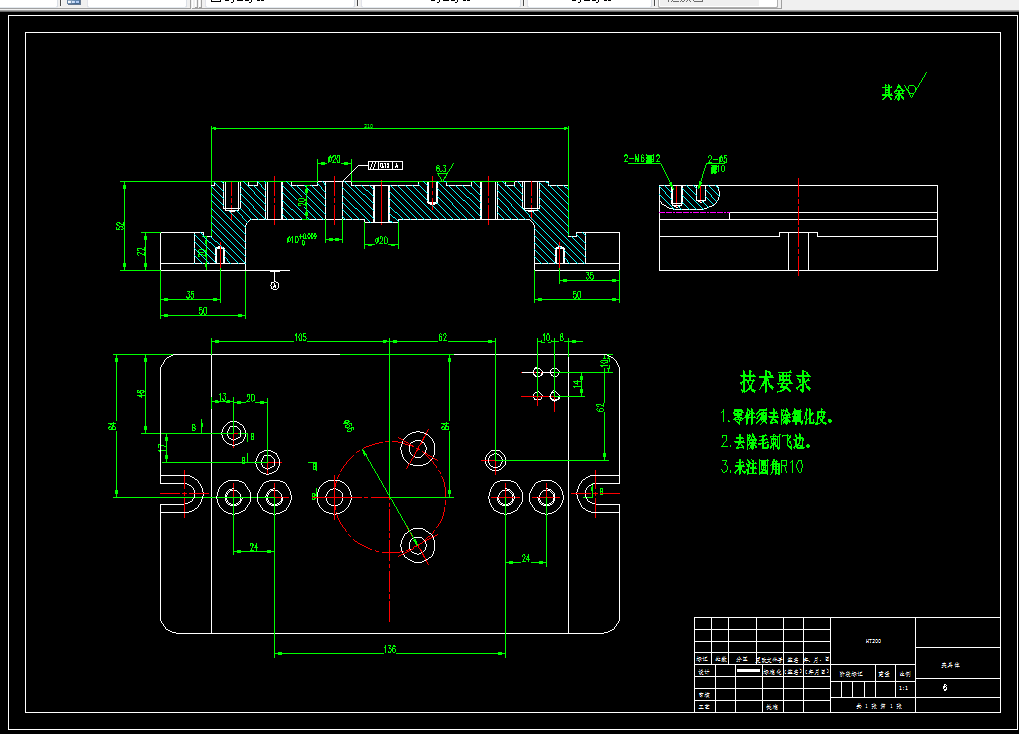Click the 210 overall length dimension text

tap(368, 126)
